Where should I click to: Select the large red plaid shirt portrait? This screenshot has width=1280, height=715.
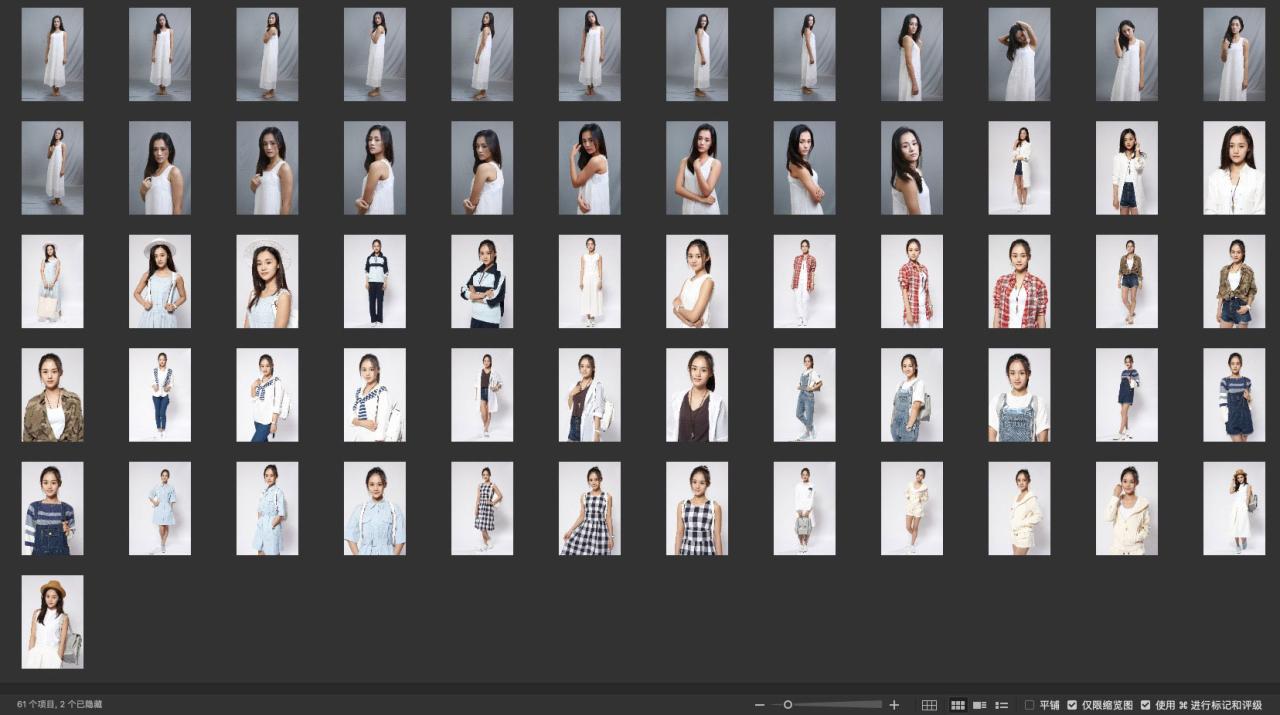pos(1019,281)
